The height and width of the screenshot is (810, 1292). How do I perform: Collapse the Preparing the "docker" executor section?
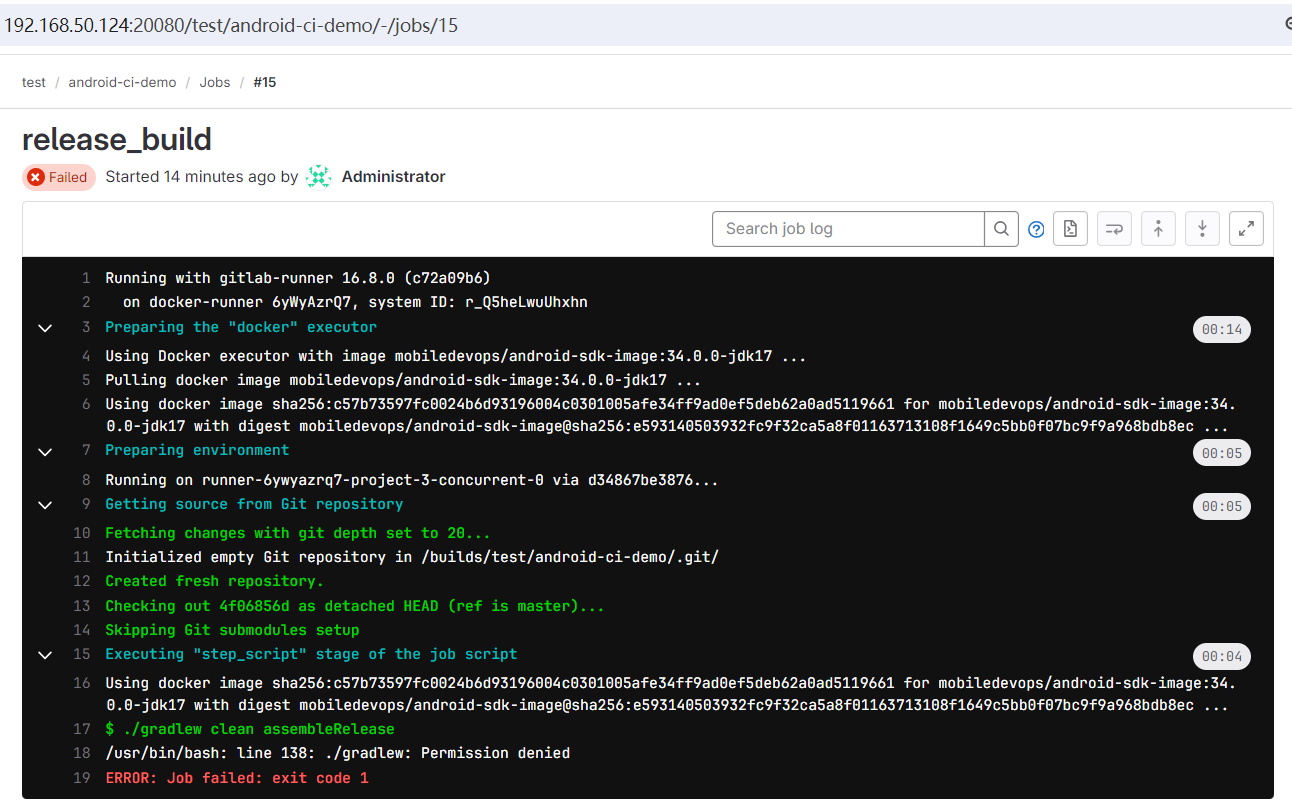[x=45, y=328]
